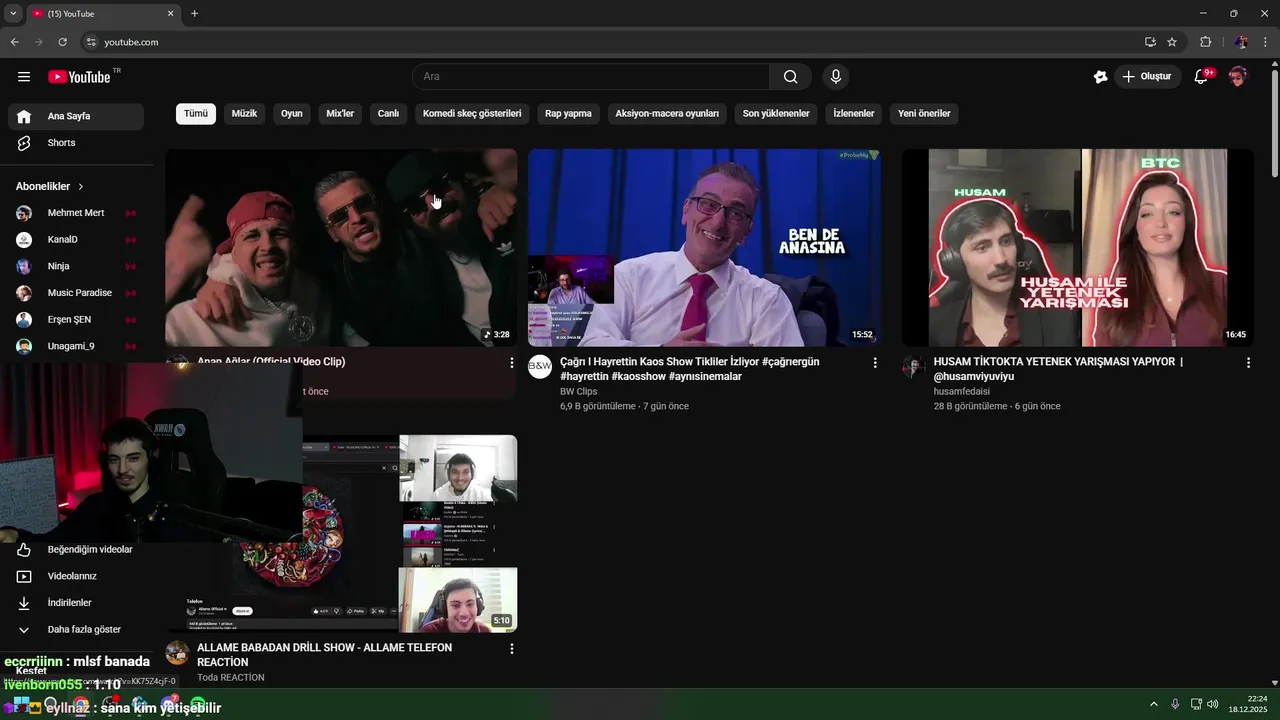Select the Canlı filter chip
This screenshot has height=720, width=1280.
pyautogui.click(x=388, y=114)
